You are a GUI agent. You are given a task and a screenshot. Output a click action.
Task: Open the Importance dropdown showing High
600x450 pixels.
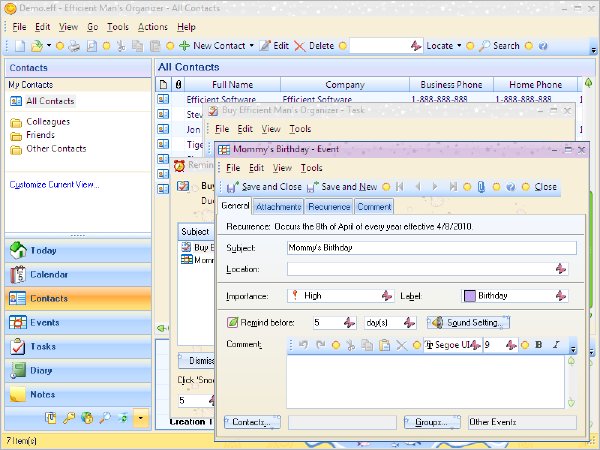tap(387, 295)
